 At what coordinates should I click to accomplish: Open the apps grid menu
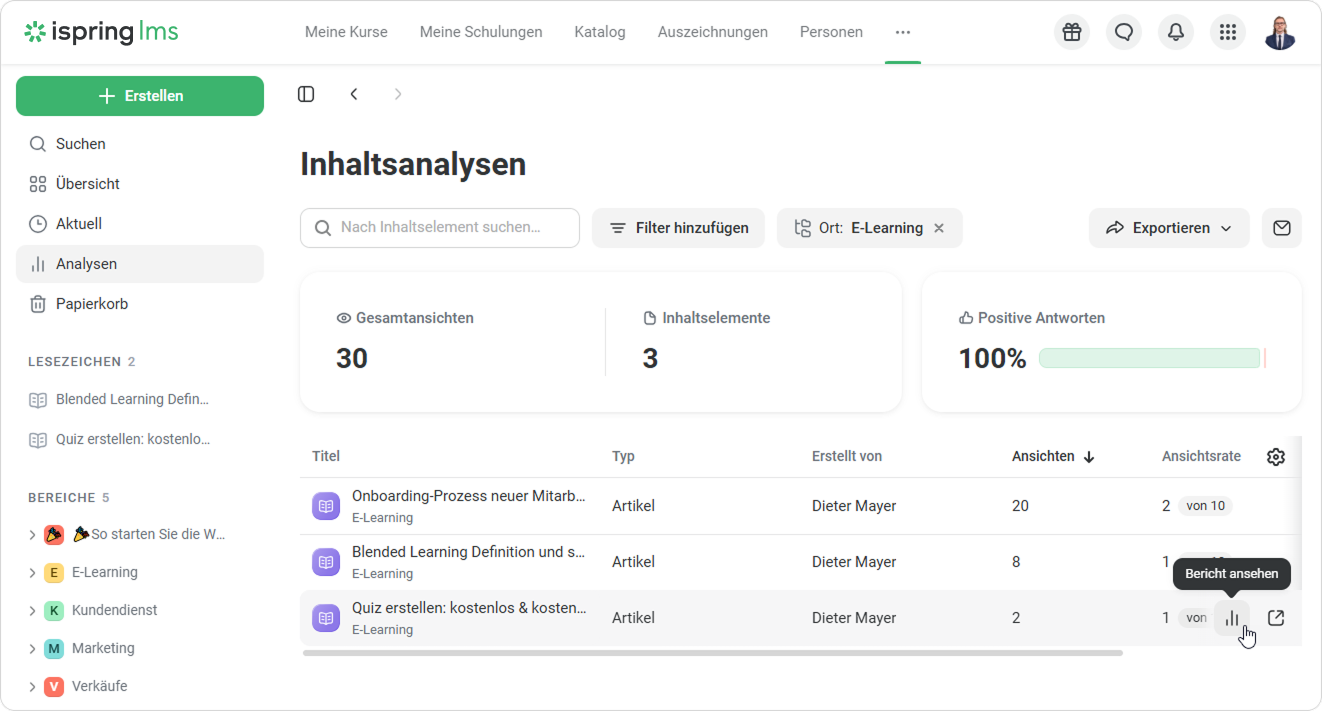point(1228,32)
